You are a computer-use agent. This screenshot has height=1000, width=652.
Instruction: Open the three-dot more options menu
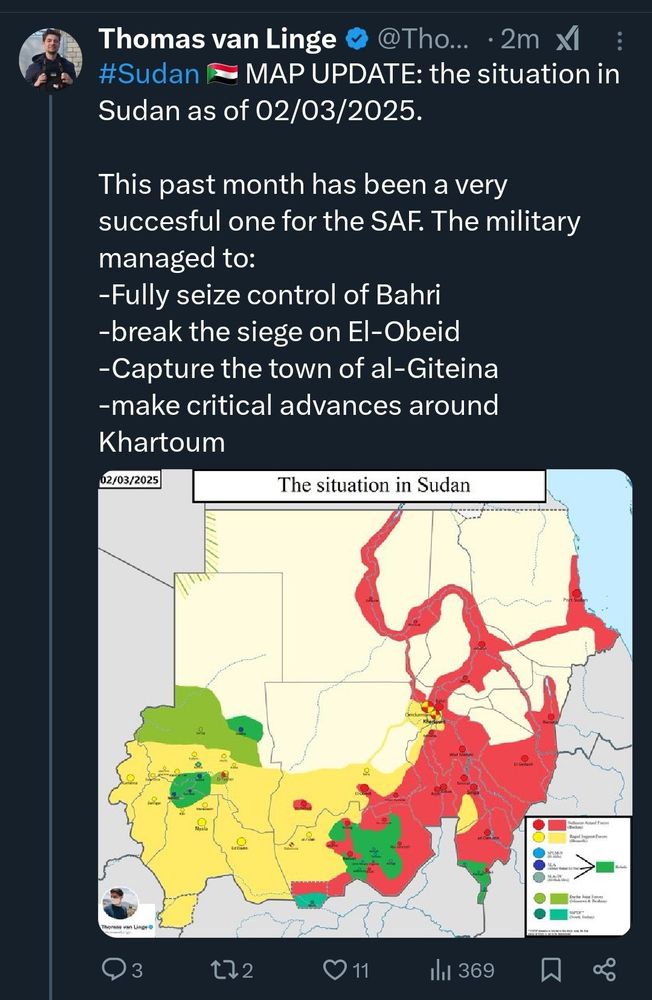coord(619,41)
